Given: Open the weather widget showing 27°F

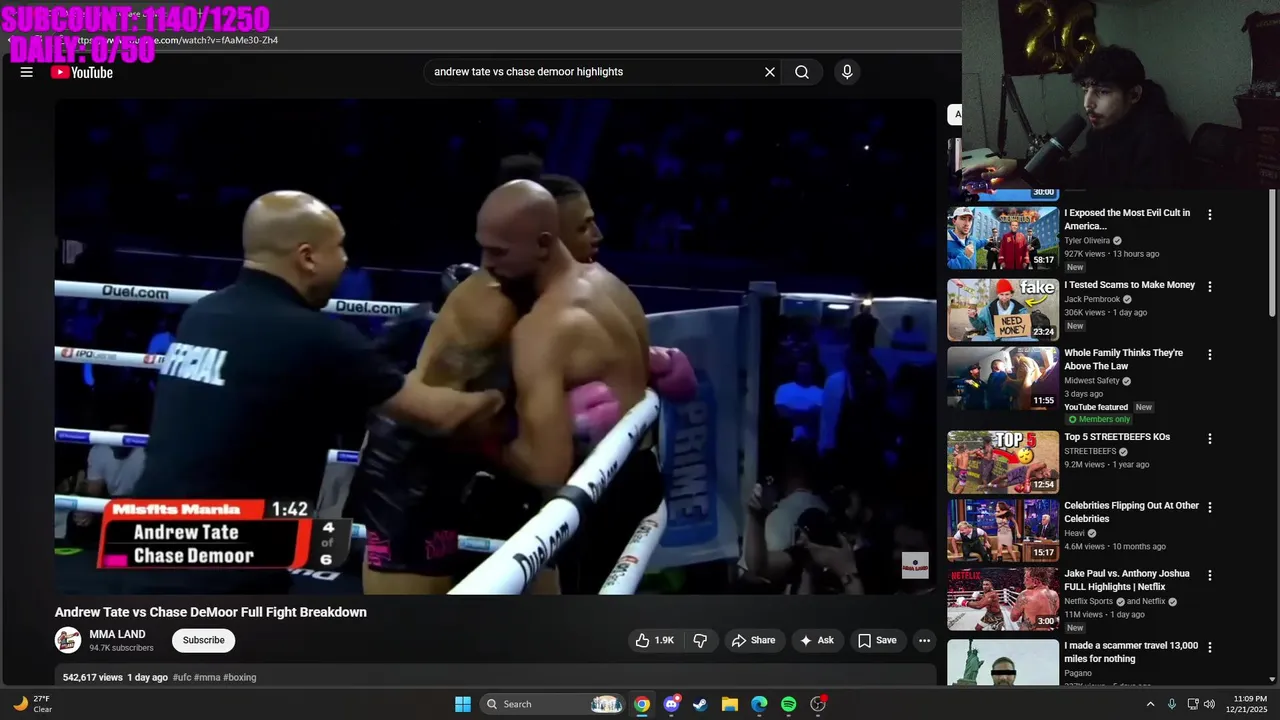Looking at the screenshot, I should pos(32,704).
